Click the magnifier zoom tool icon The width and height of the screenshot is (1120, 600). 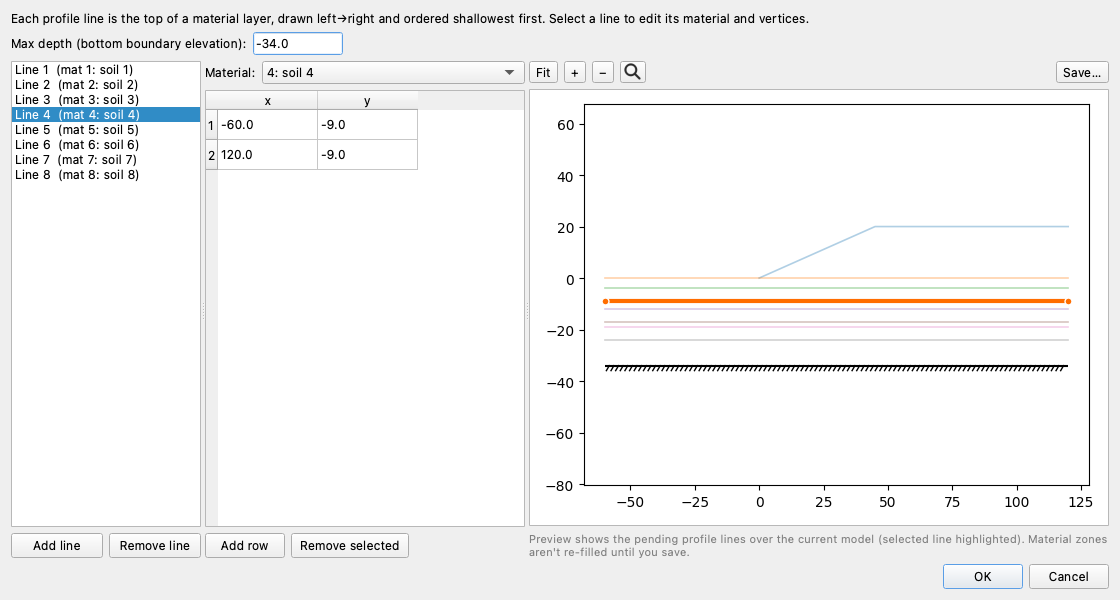coord(633,72)
